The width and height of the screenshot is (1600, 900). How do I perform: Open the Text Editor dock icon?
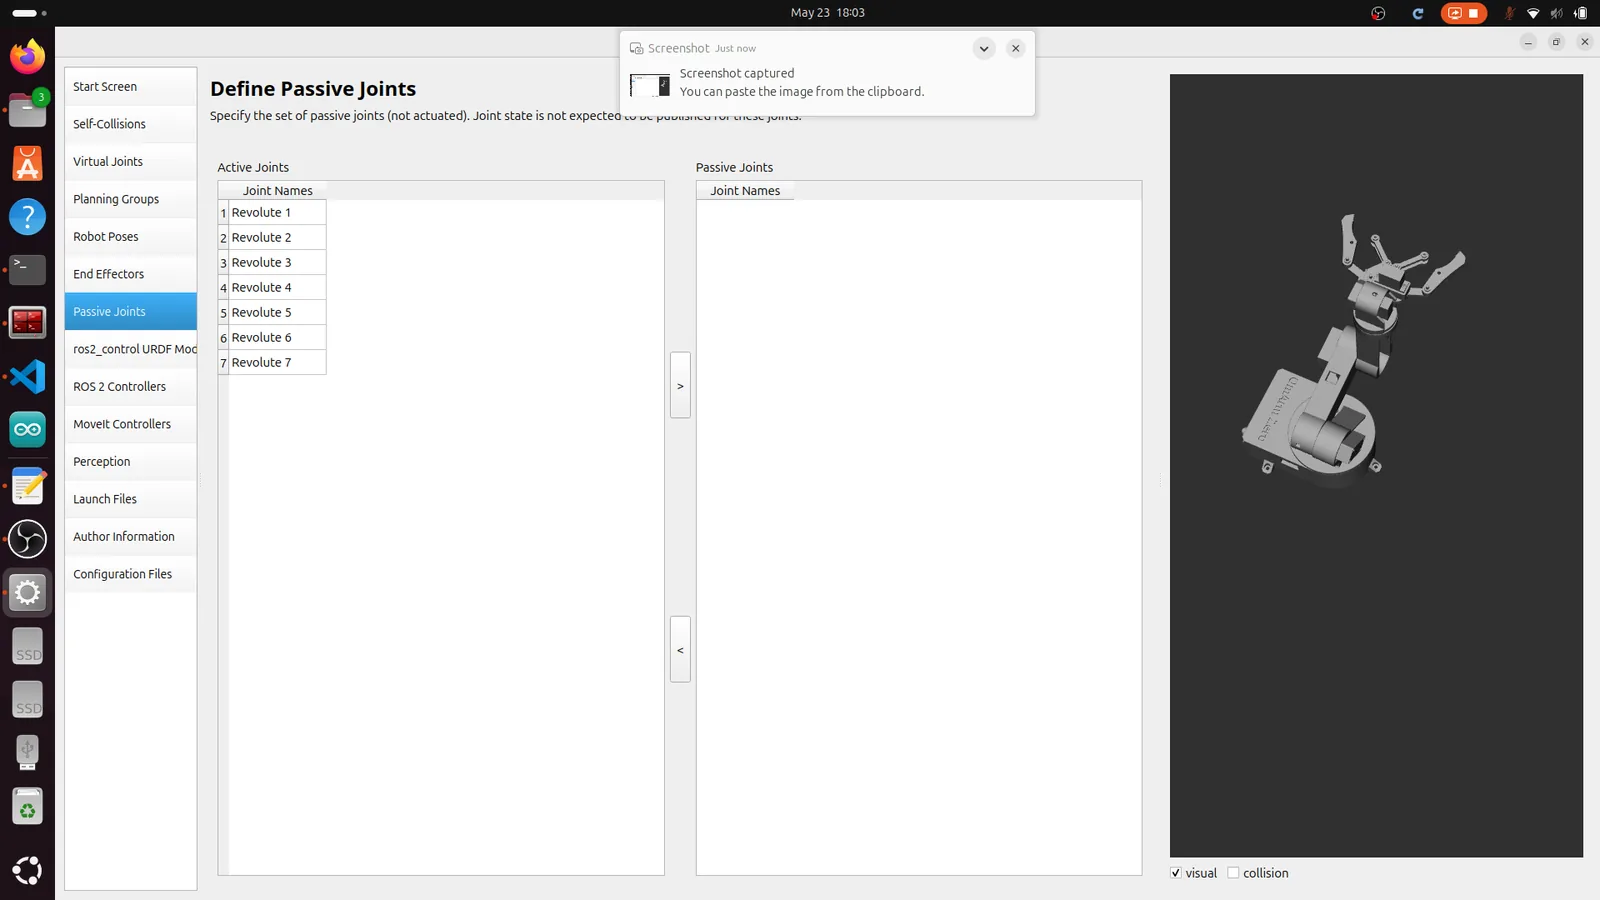[x=27, y=485]
